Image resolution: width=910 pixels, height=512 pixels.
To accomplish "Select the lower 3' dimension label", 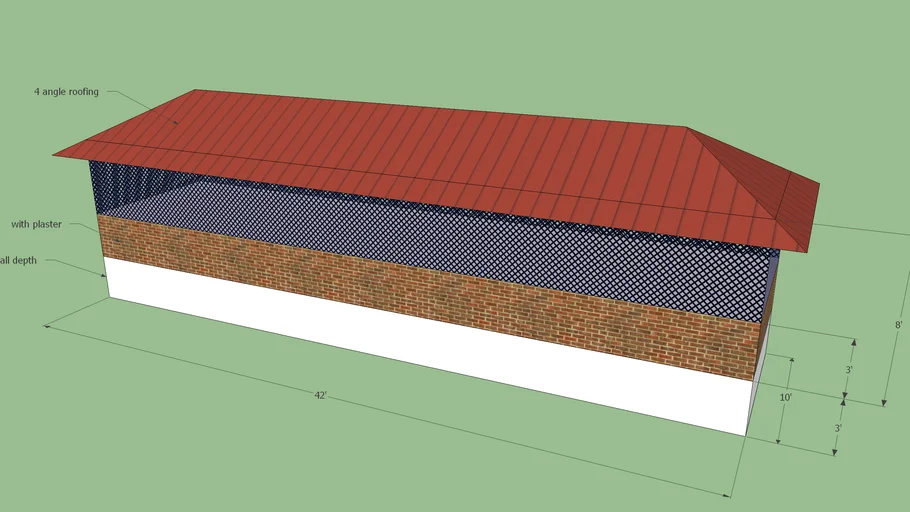I will [838, 428].
